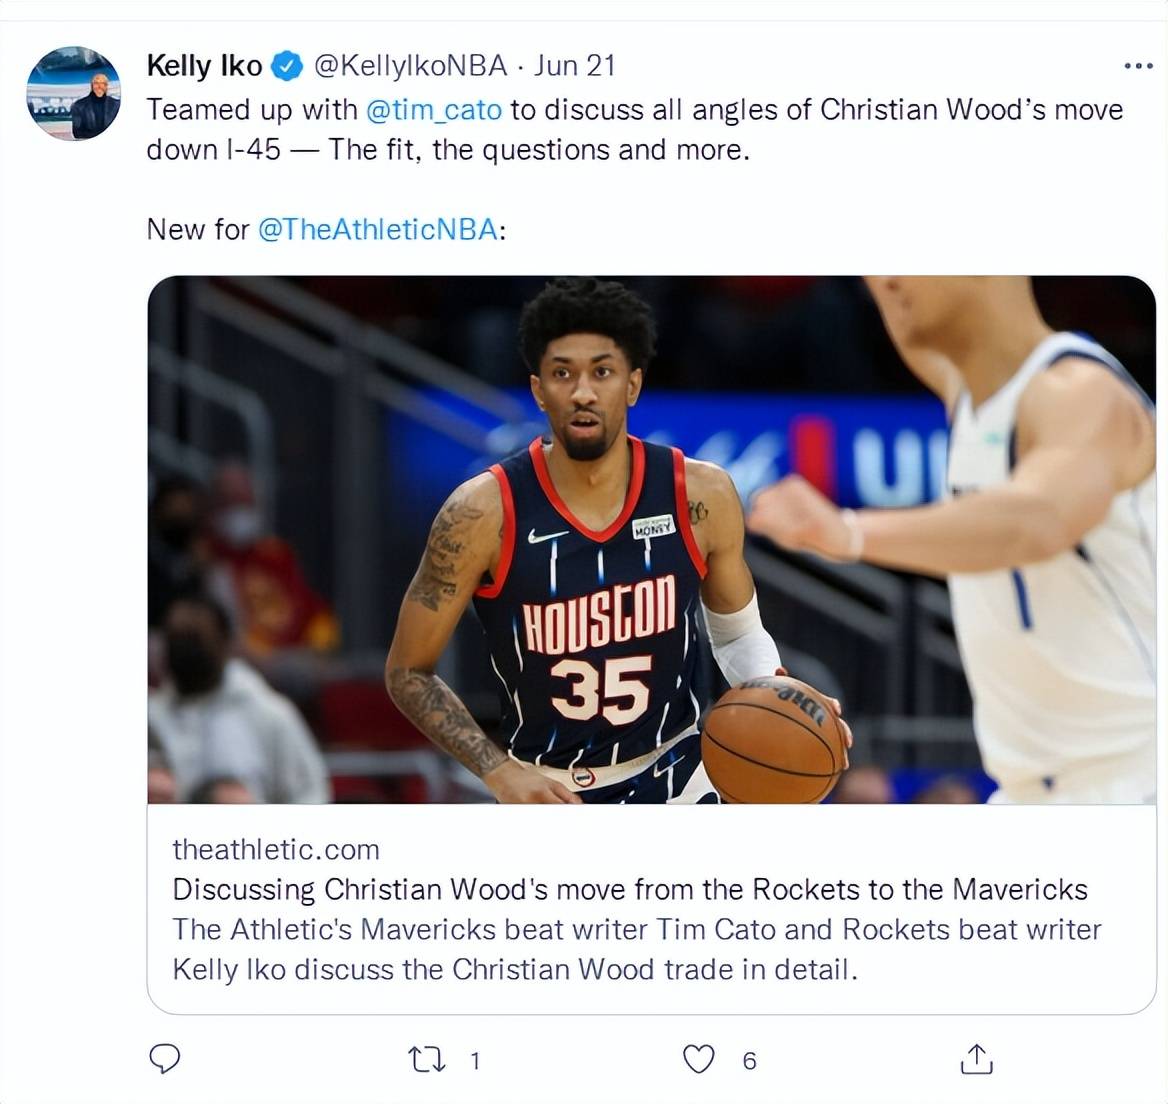Image resolution: width=1168 pixels, height=1104 pixels.
Task: Click the @KellyIkoNBA handle
Action: pyautogui.click(x=410, y=66)
